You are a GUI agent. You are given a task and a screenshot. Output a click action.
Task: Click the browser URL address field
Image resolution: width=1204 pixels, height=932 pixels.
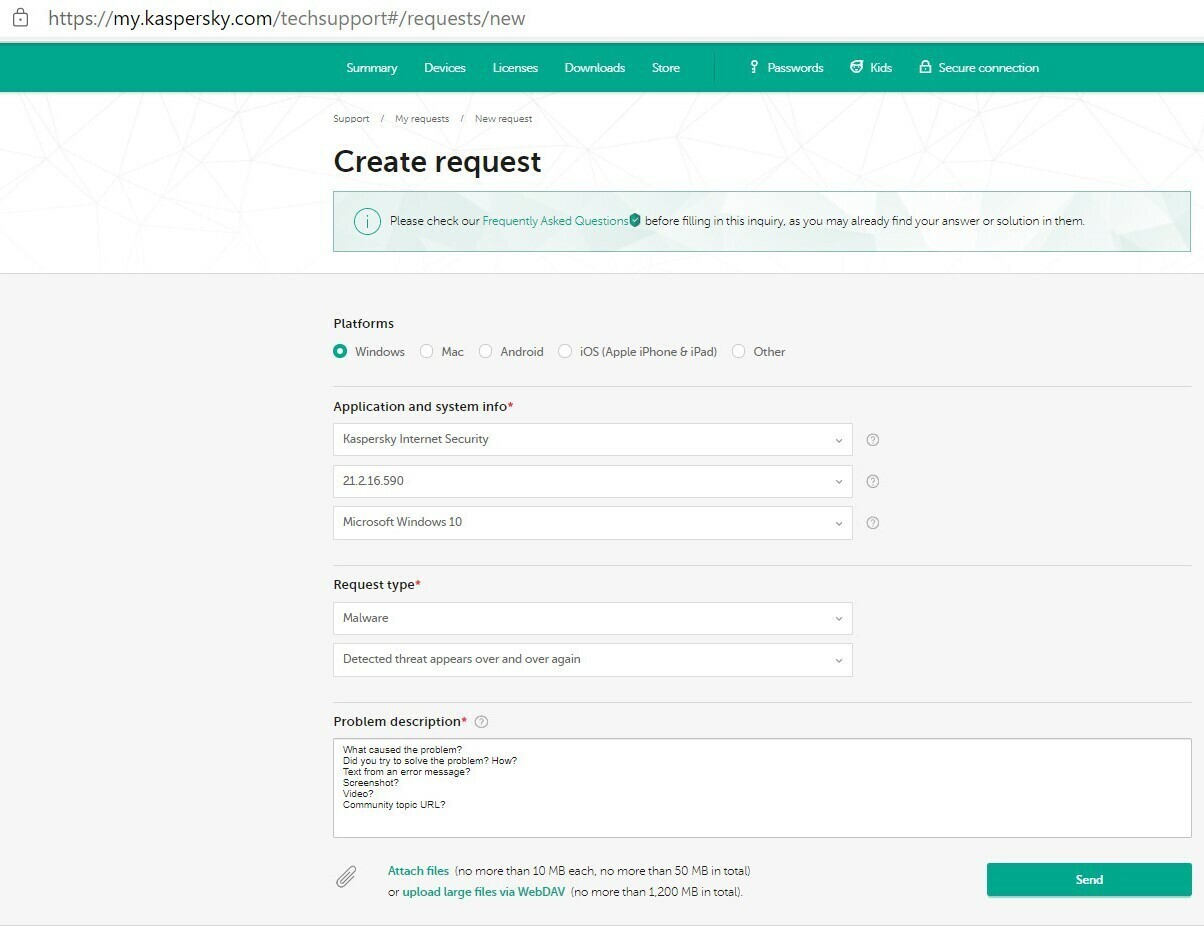(287, 18)
